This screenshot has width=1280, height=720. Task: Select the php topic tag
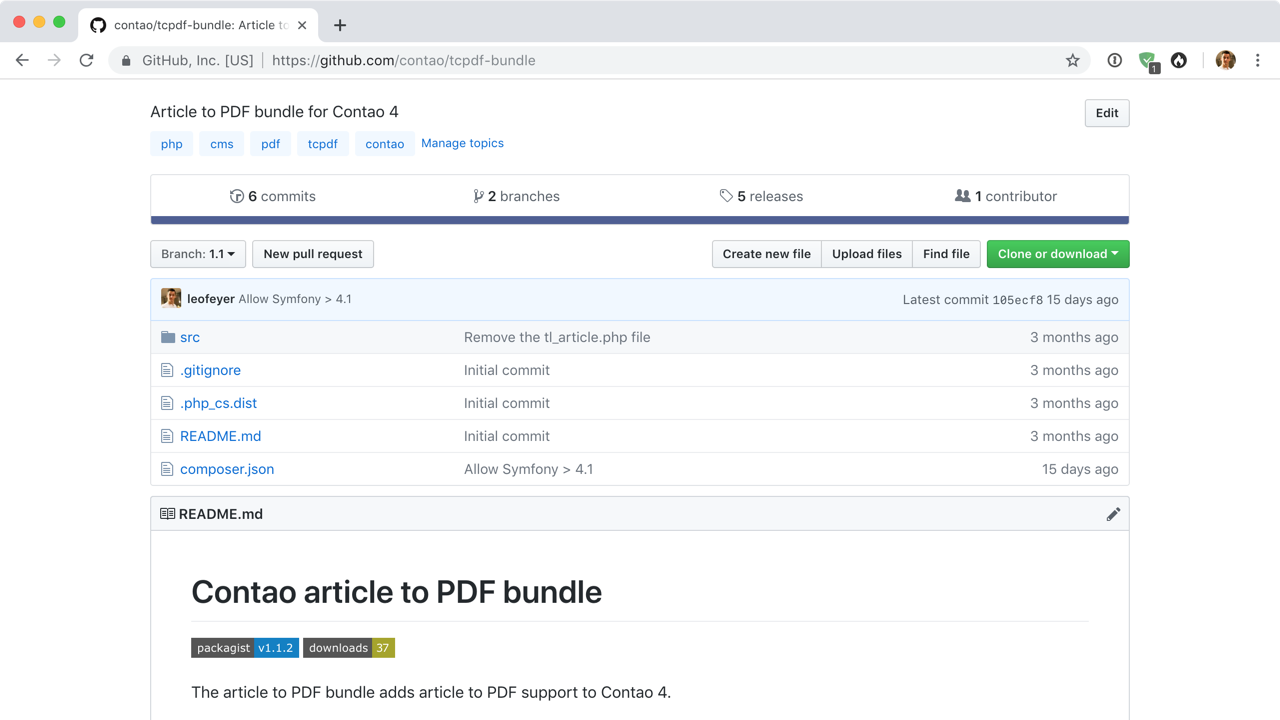click(x=172, y=144)
